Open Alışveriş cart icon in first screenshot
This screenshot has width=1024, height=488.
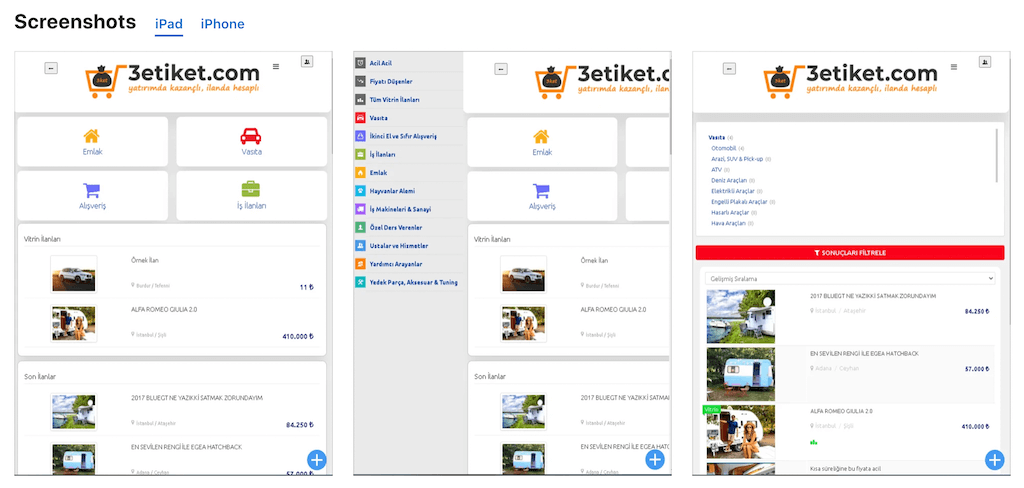(x=91, y=191)
